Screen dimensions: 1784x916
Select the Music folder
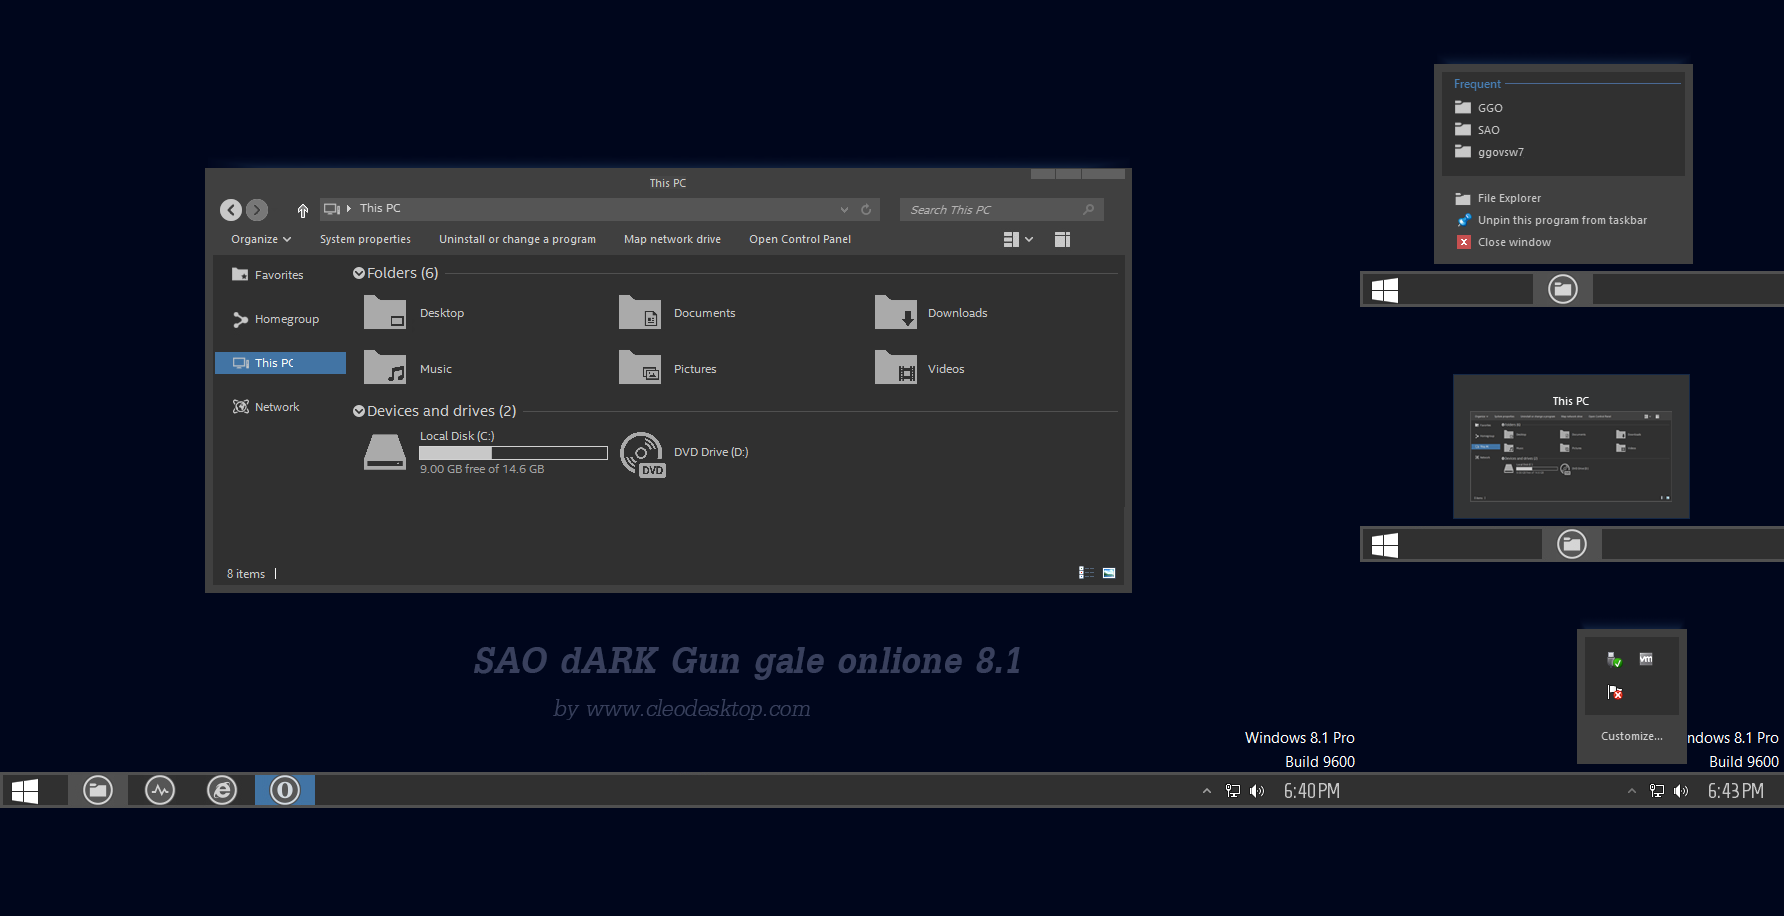pos(408,369)
